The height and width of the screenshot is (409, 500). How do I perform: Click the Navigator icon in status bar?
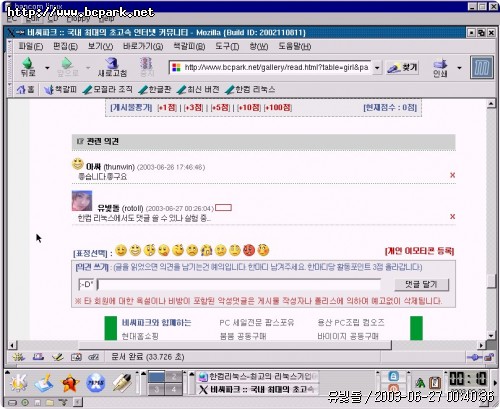pos(19,357)
